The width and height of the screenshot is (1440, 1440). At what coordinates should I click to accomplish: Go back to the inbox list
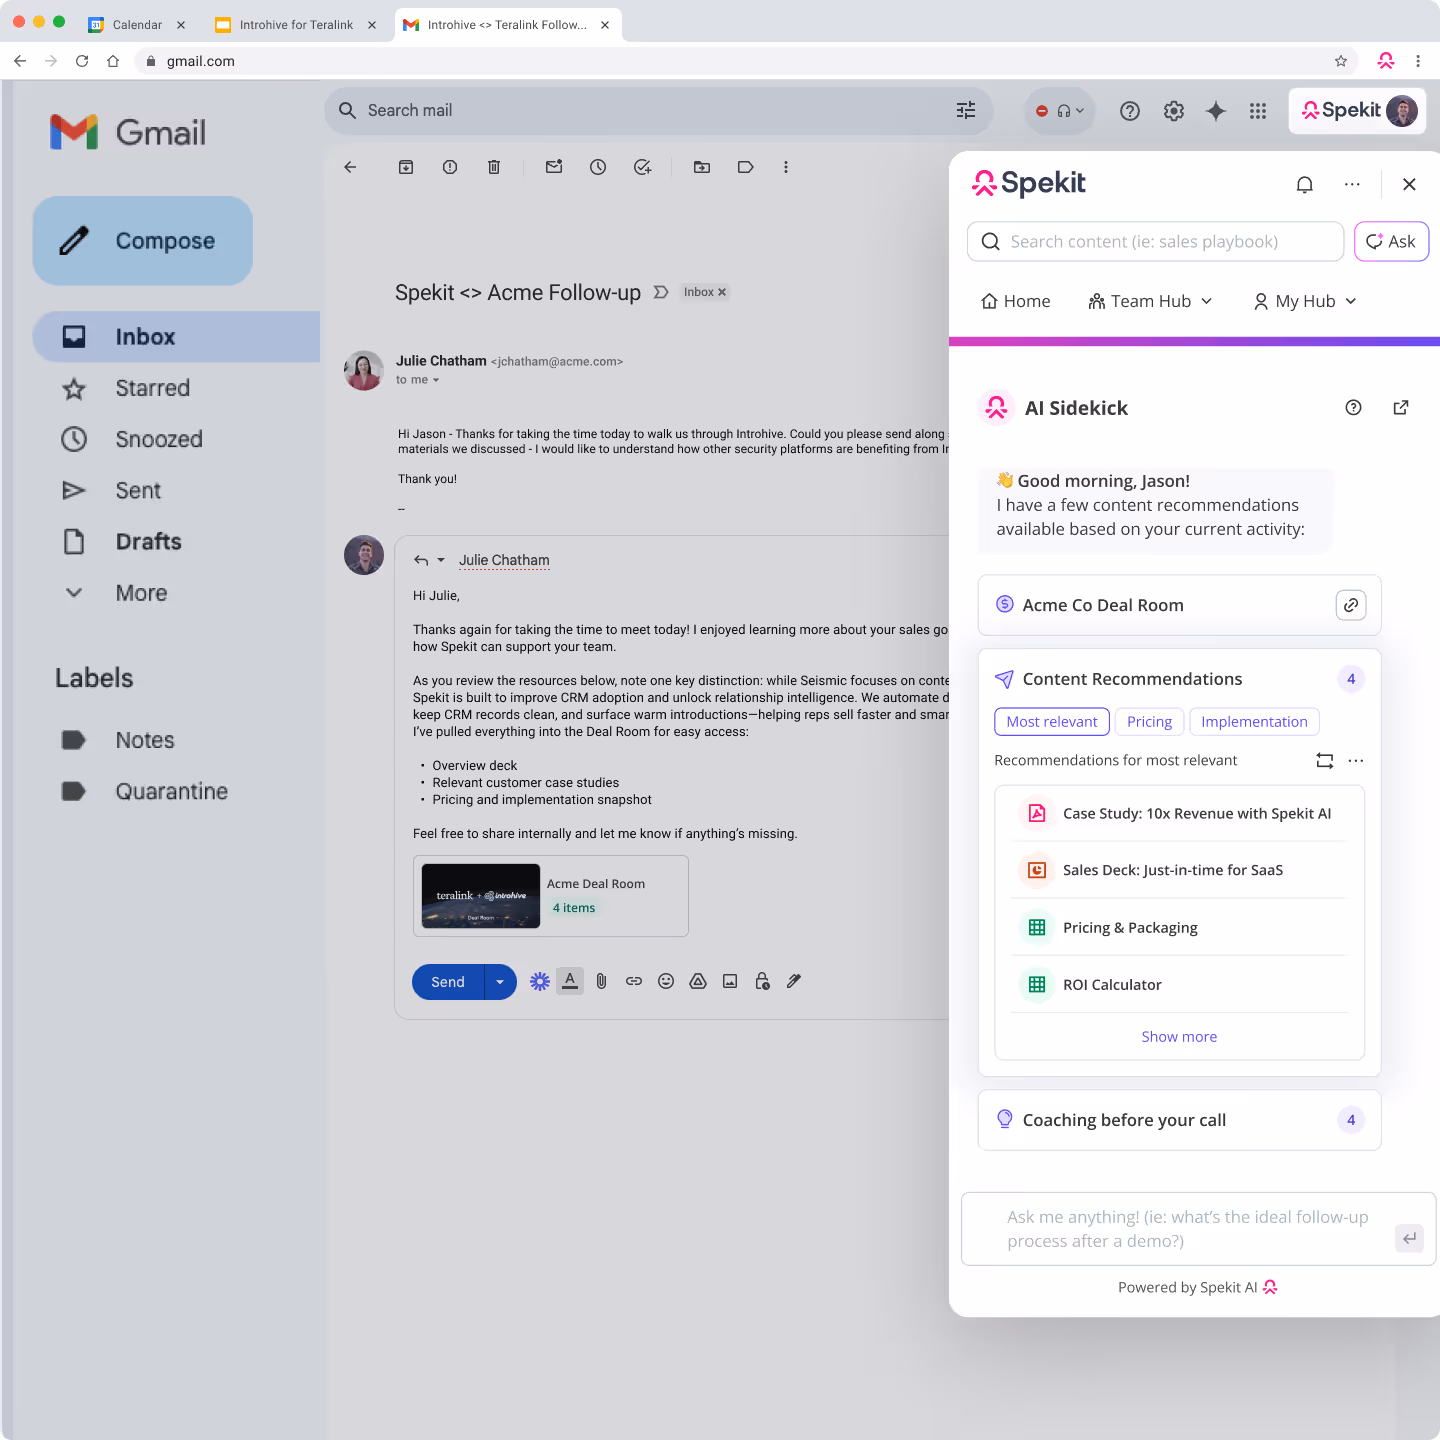click(x=350, y=167)
